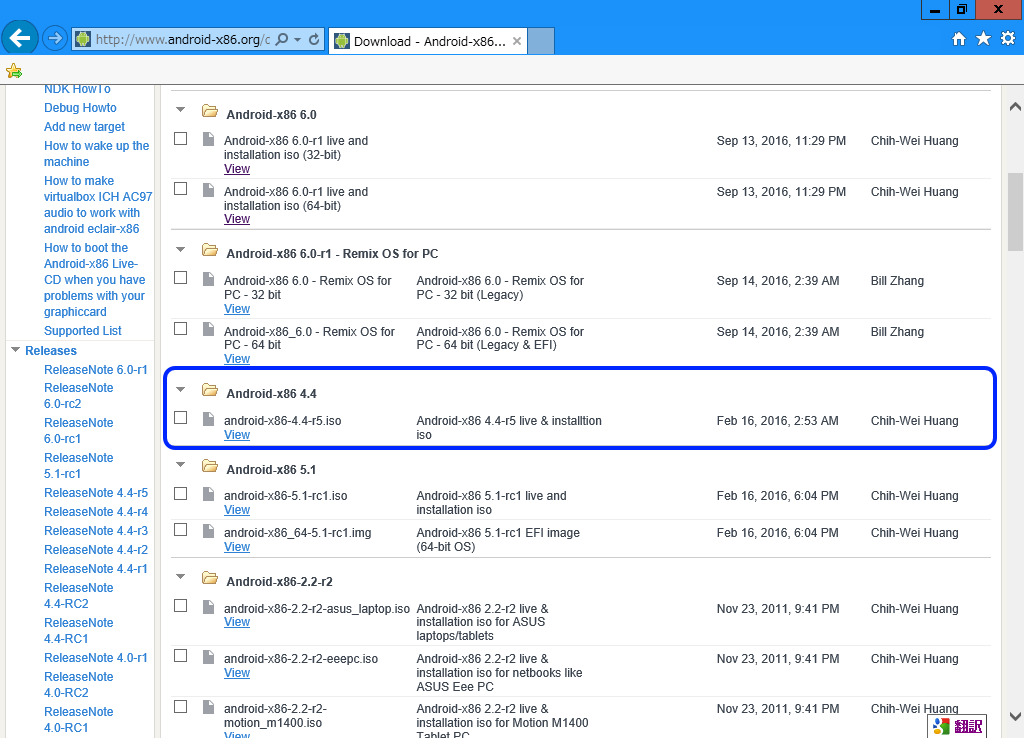Click the Android-x86 6.0 folder icon
Viewport: 1024px width, 738px height.
pyautogui.click(x=210, y=110)
